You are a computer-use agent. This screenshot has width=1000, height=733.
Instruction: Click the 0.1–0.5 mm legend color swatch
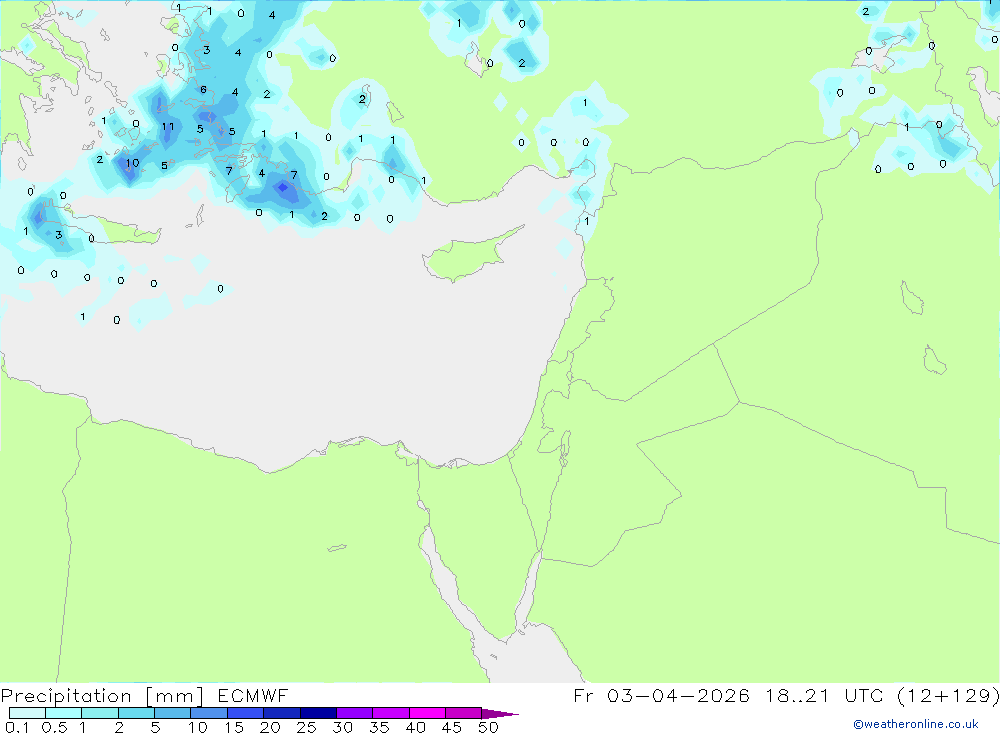[x=27, y=713]
